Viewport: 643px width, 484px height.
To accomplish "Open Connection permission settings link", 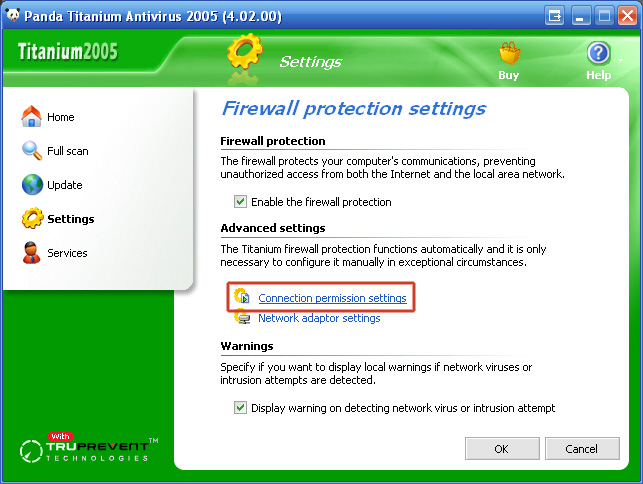I will (332, 298).
